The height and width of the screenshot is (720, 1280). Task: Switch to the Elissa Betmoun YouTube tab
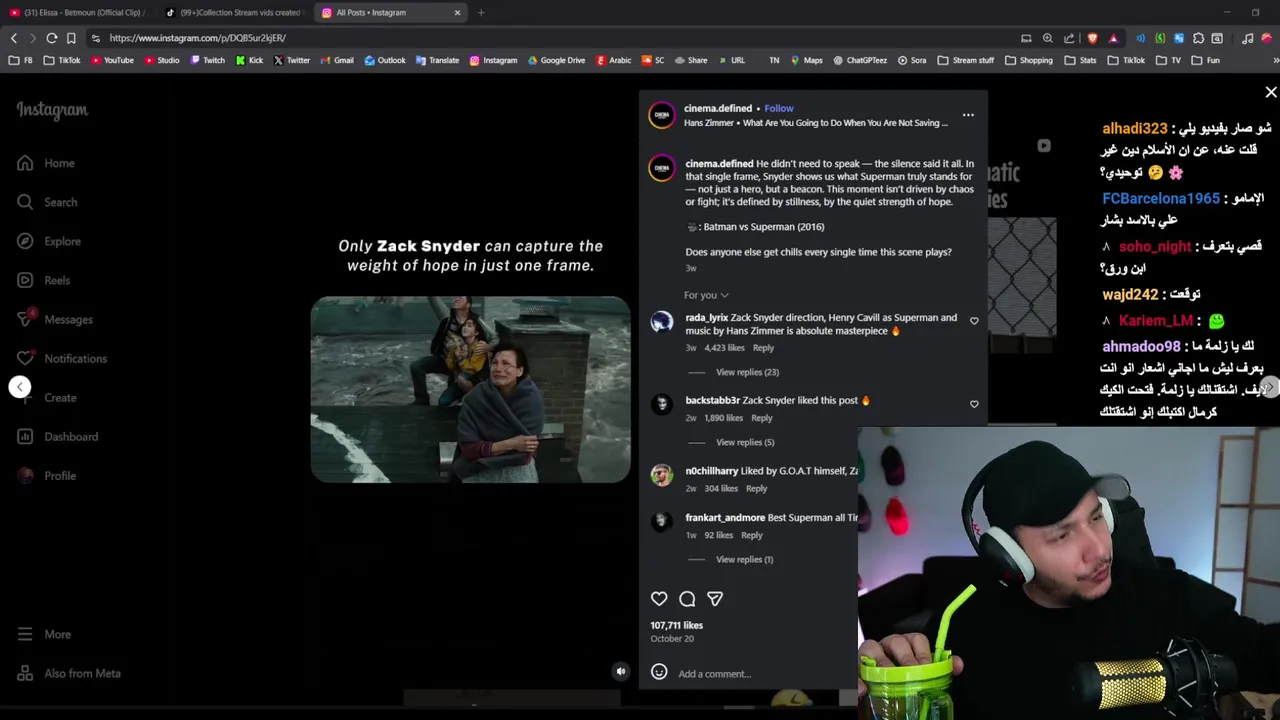(x=79, y=12)
